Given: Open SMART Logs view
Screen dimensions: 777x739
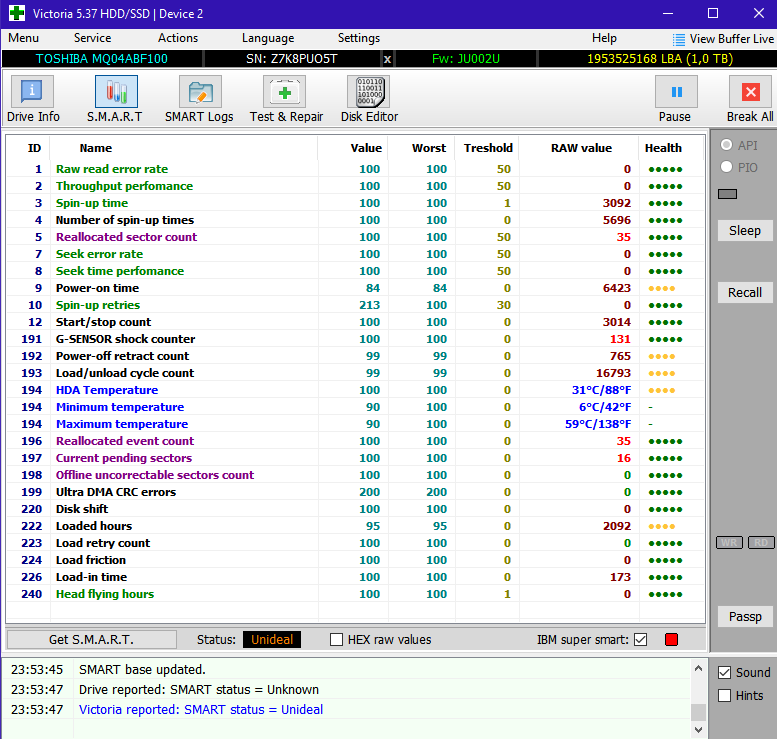Looking at the screenshot, I should point(199,99).
